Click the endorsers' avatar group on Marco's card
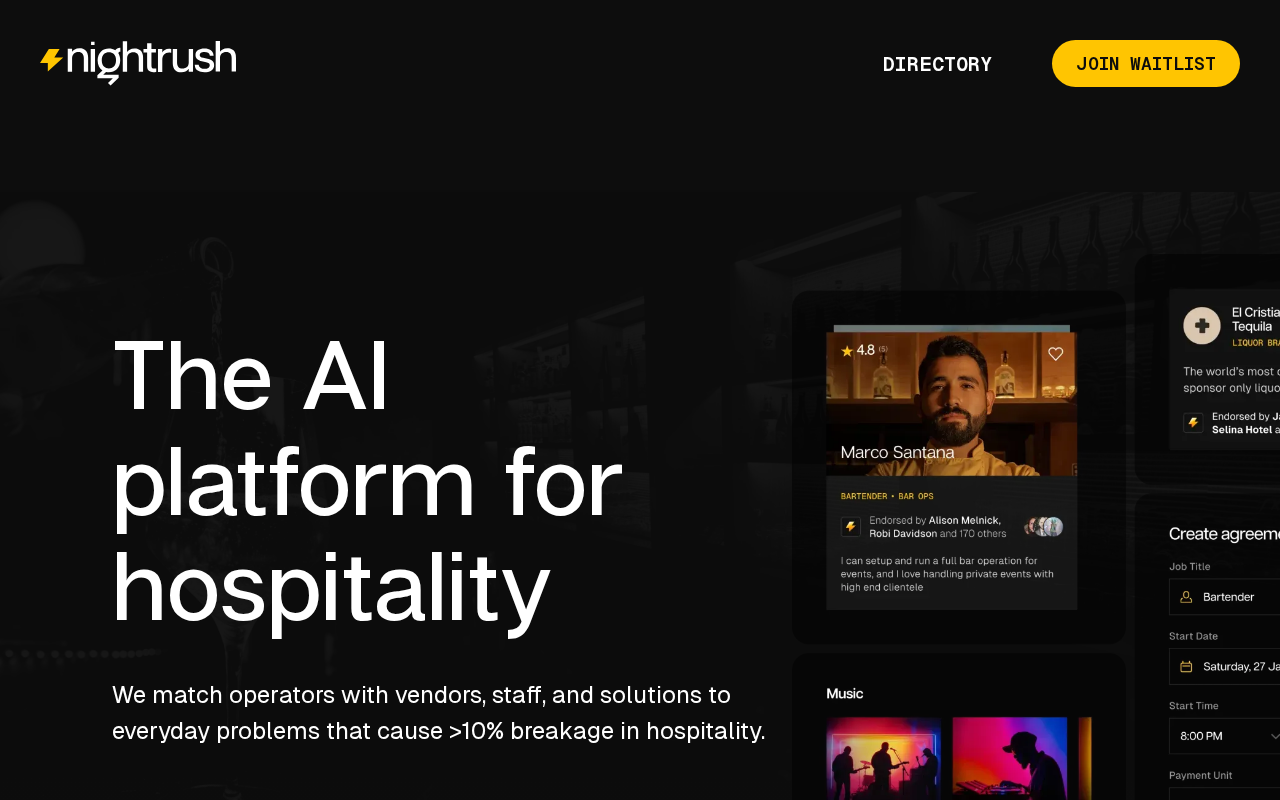This screenshot has width=1280, height=800. [x=1044, y=527]
